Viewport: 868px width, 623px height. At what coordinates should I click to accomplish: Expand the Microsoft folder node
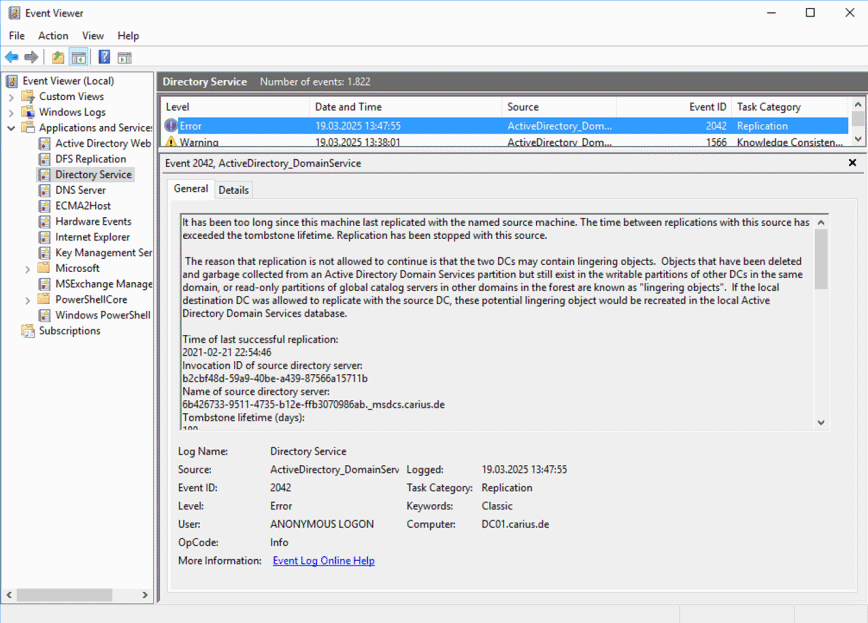(28, 269)
